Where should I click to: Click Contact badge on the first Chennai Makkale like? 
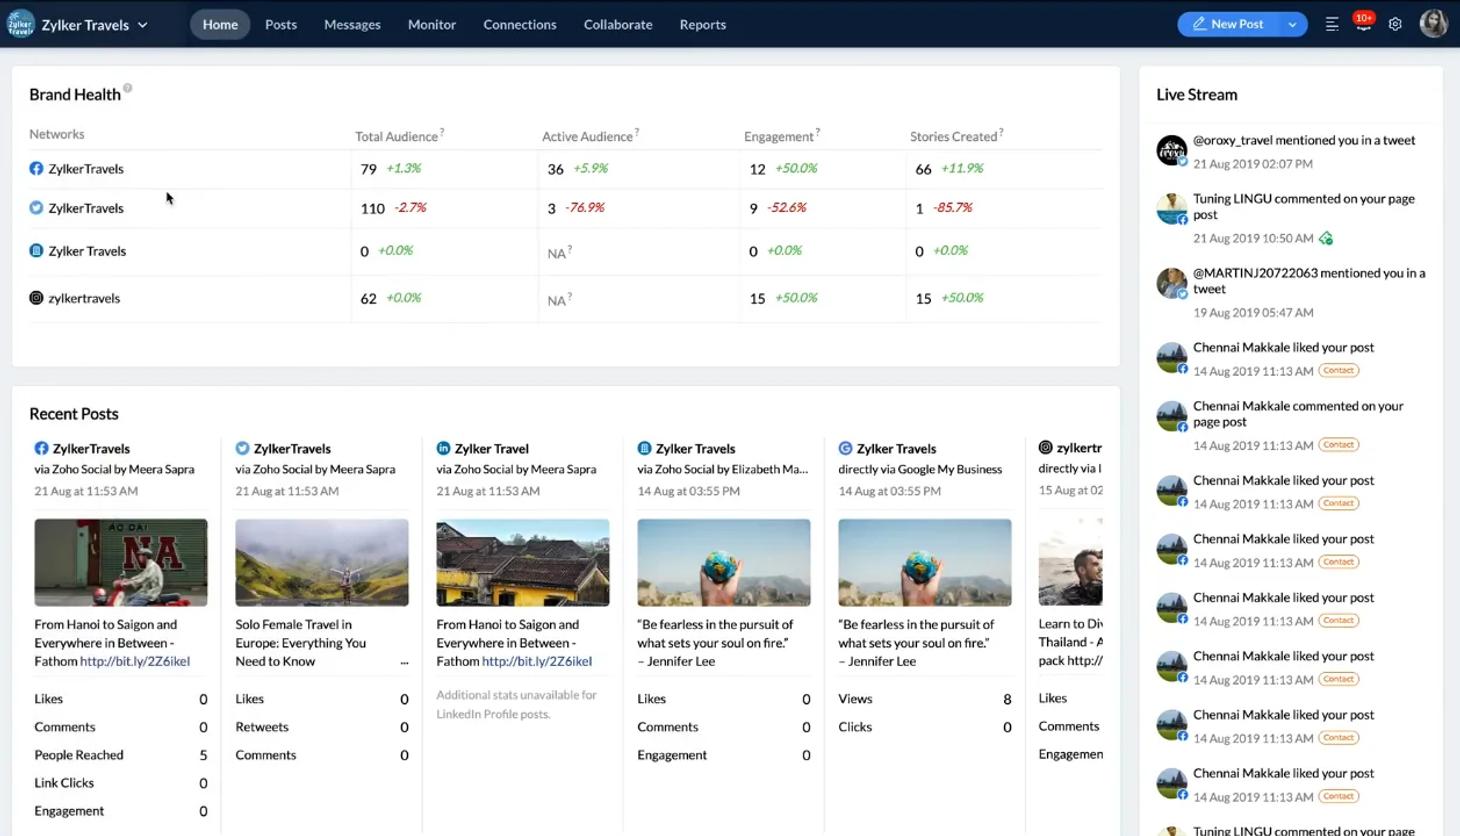tap(1338, 370)
